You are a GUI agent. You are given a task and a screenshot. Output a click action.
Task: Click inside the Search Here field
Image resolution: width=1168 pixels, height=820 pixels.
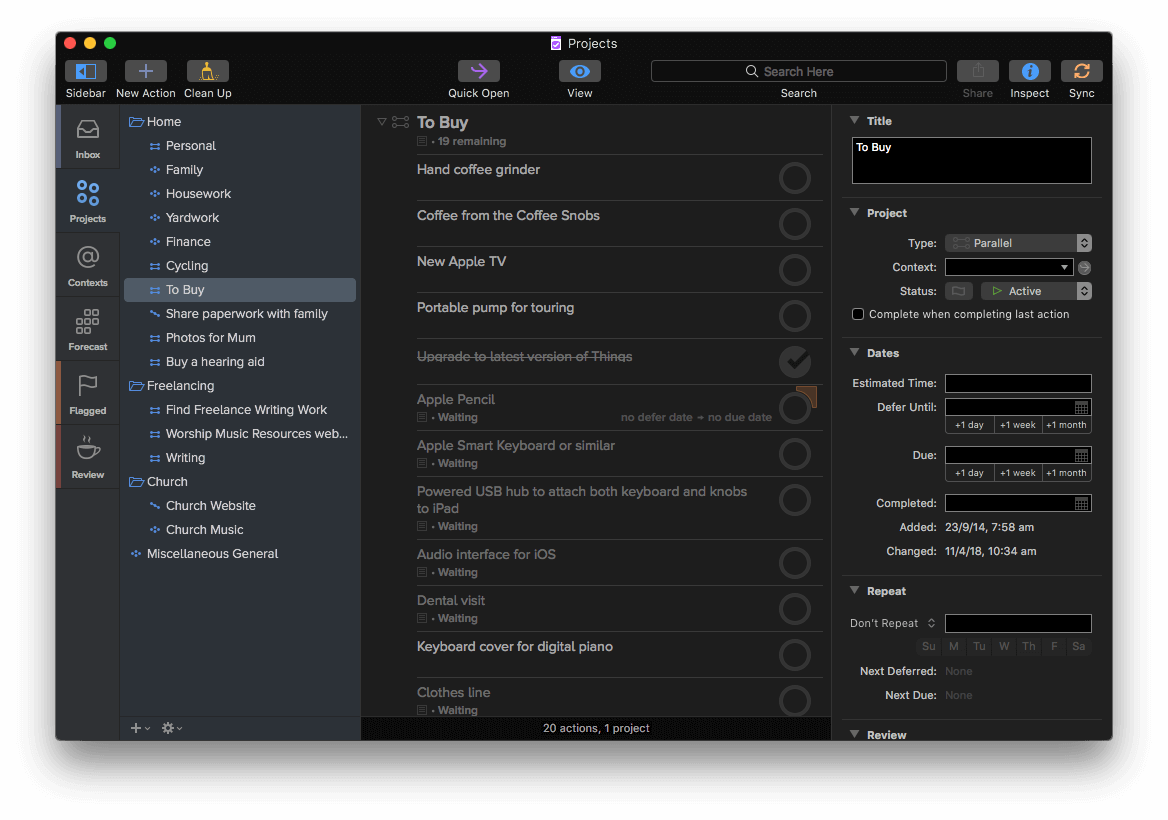(x=798, y=71)
